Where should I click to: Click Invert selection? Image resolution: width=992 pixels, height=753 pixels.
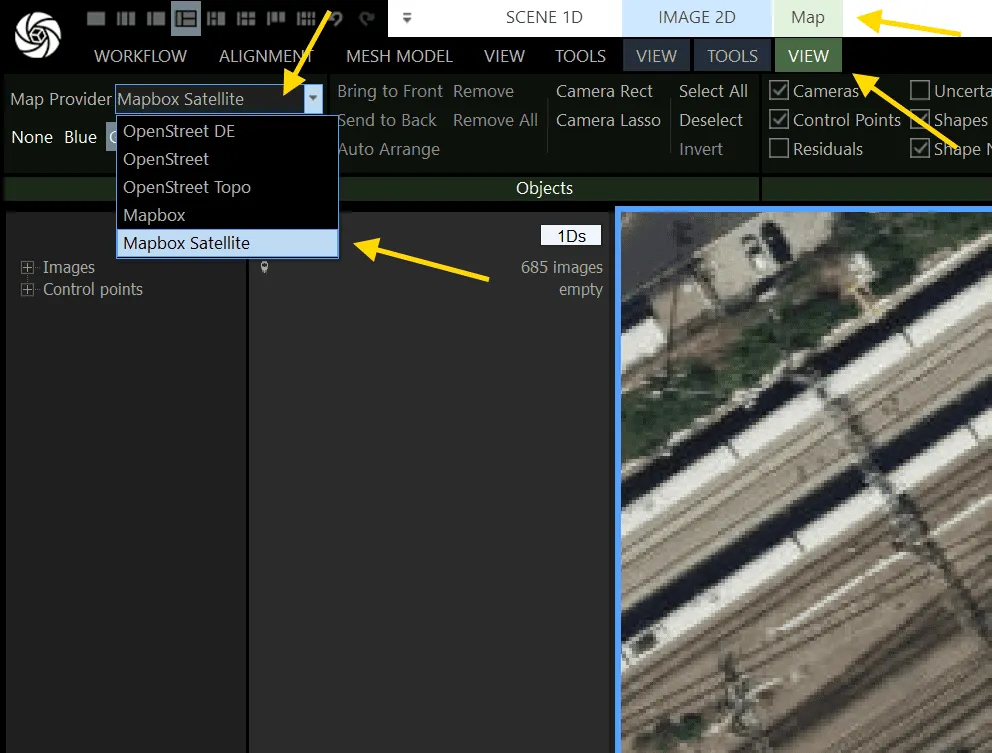700,149
